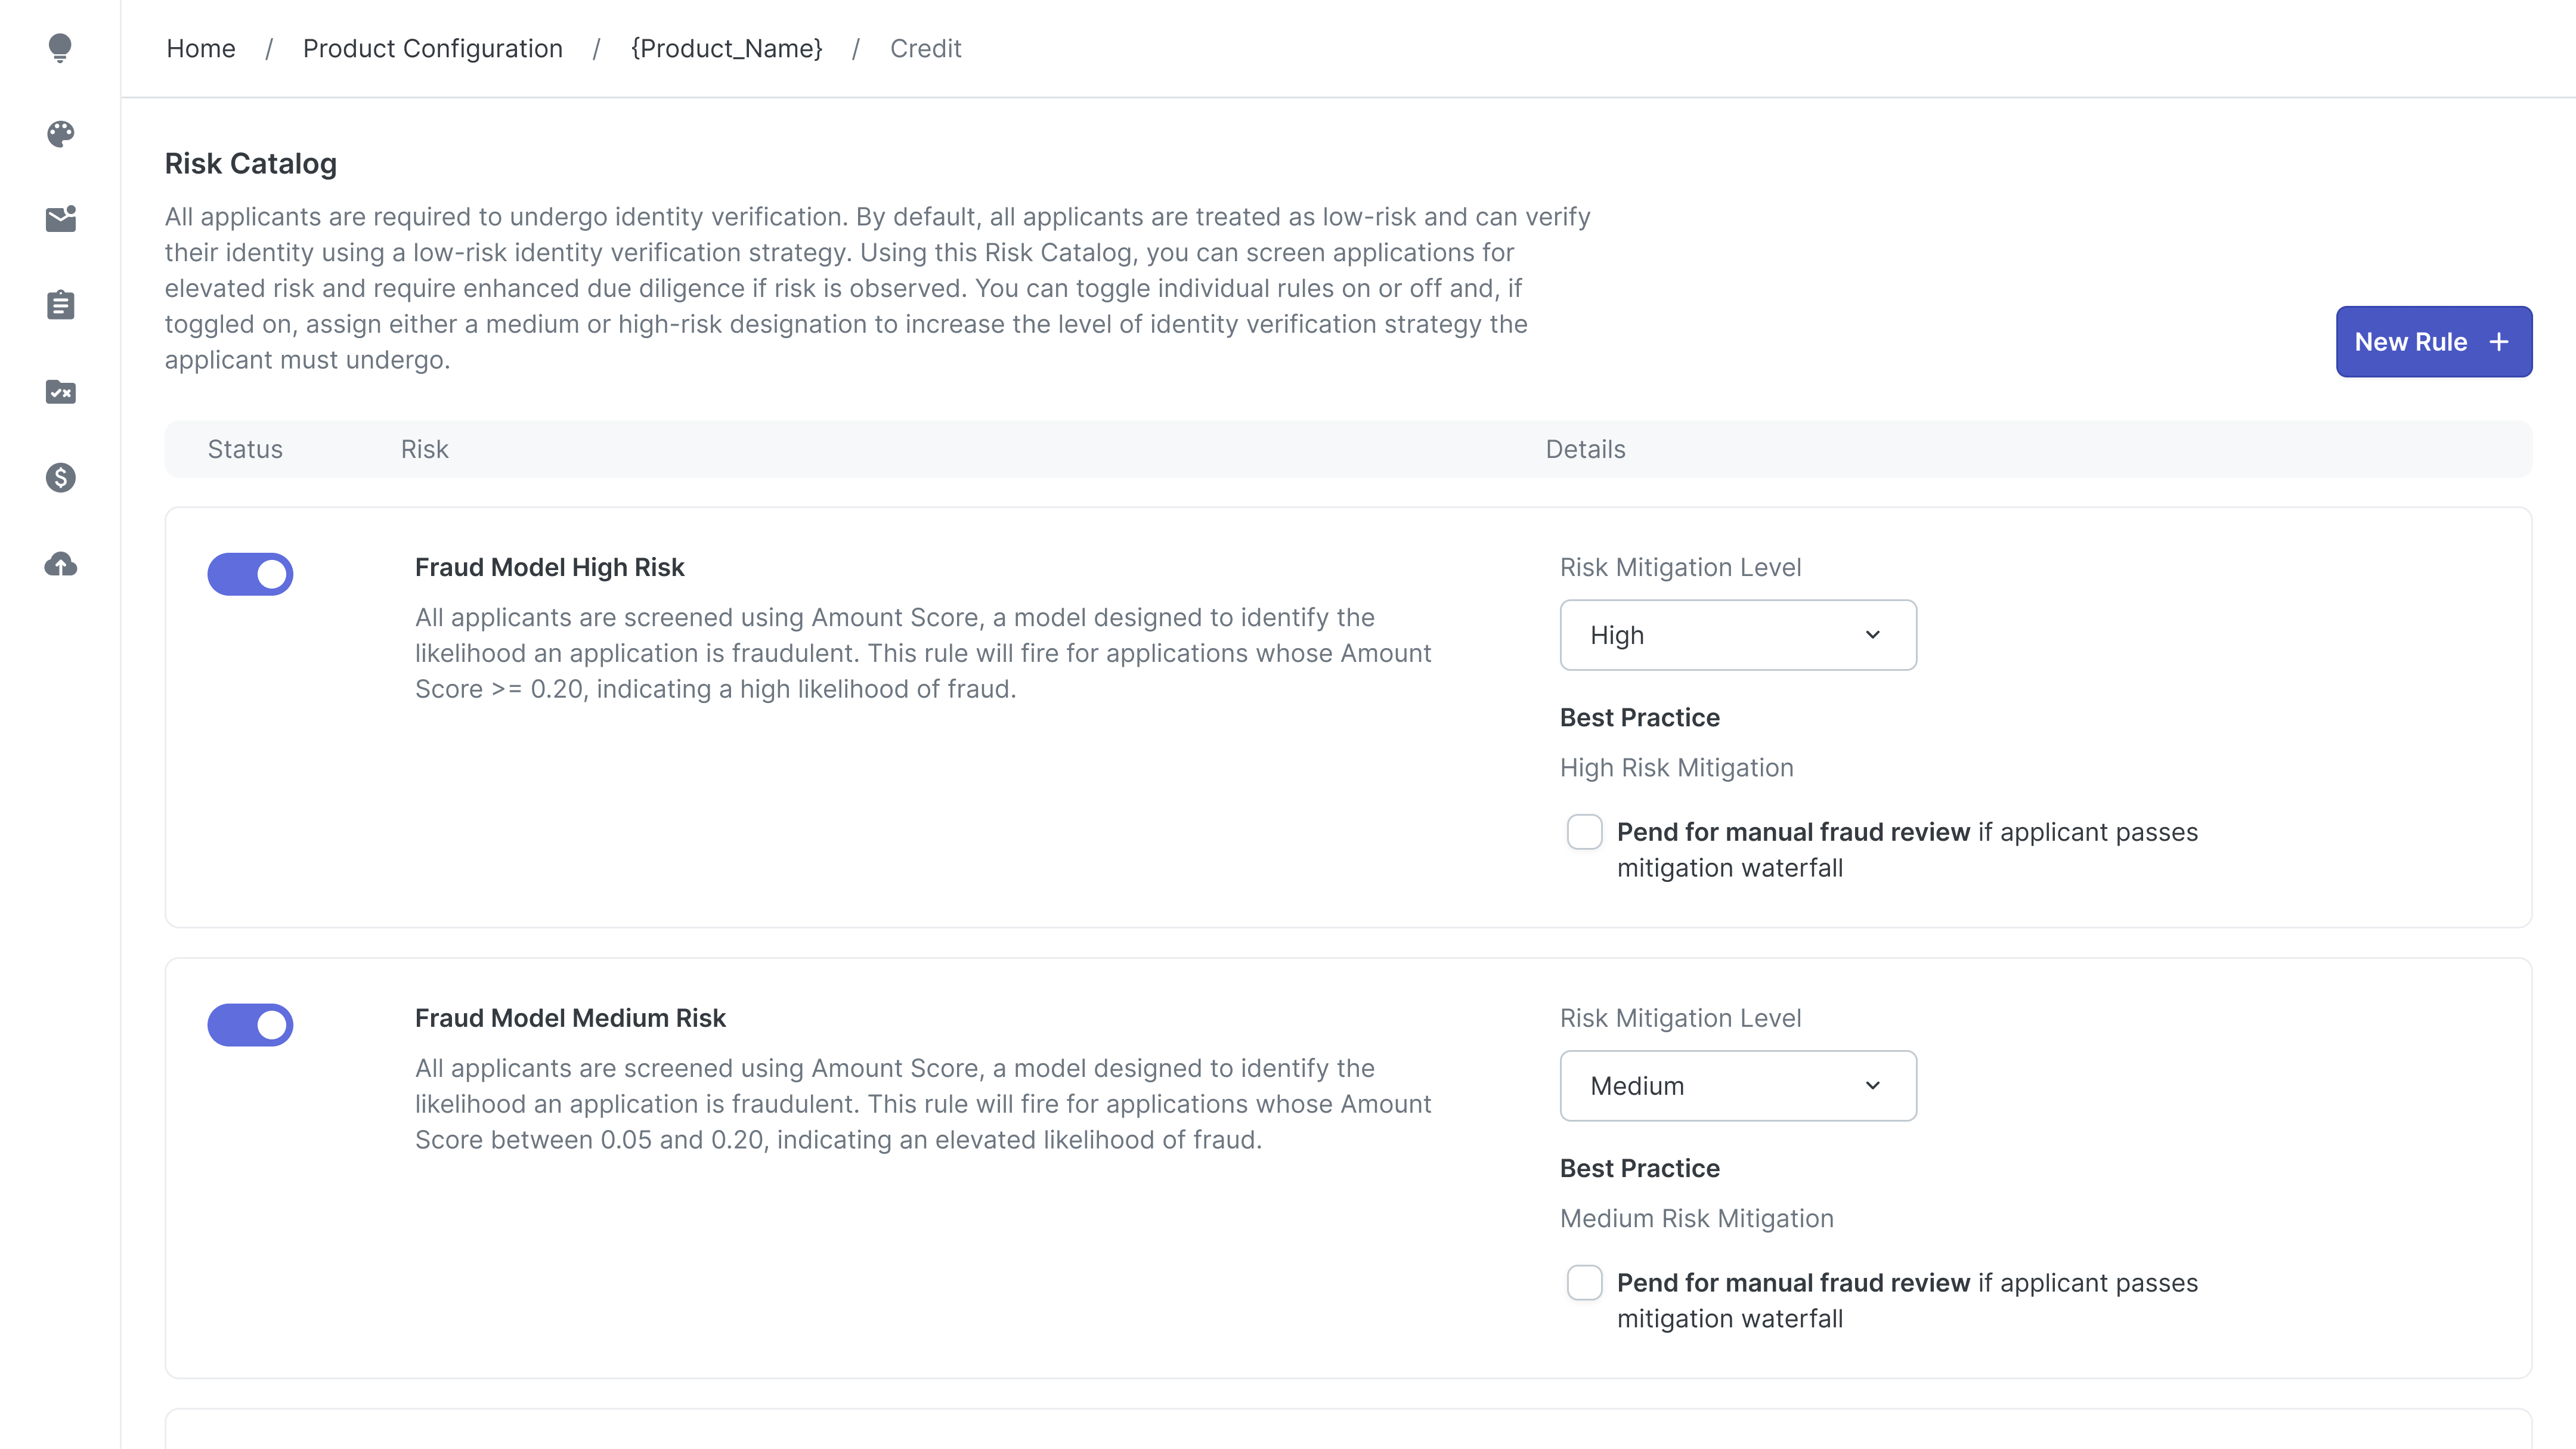Screen dimensions: 2576x1449
Task: Click the Fraud Model High Risk title
Action: coord(549,567)
